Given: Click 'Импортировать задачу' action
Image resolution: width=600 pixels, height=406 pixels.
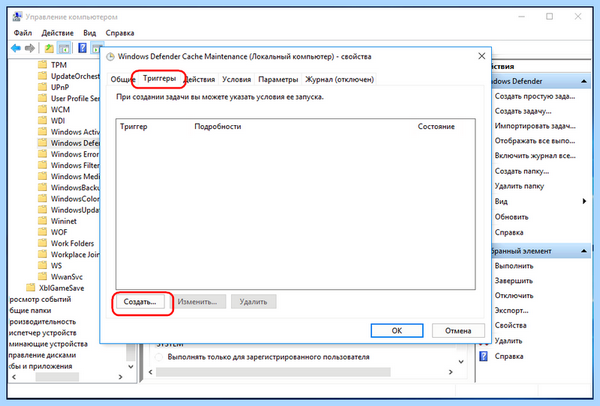Looking at the screenshot, I should click(x=535, y=126).
